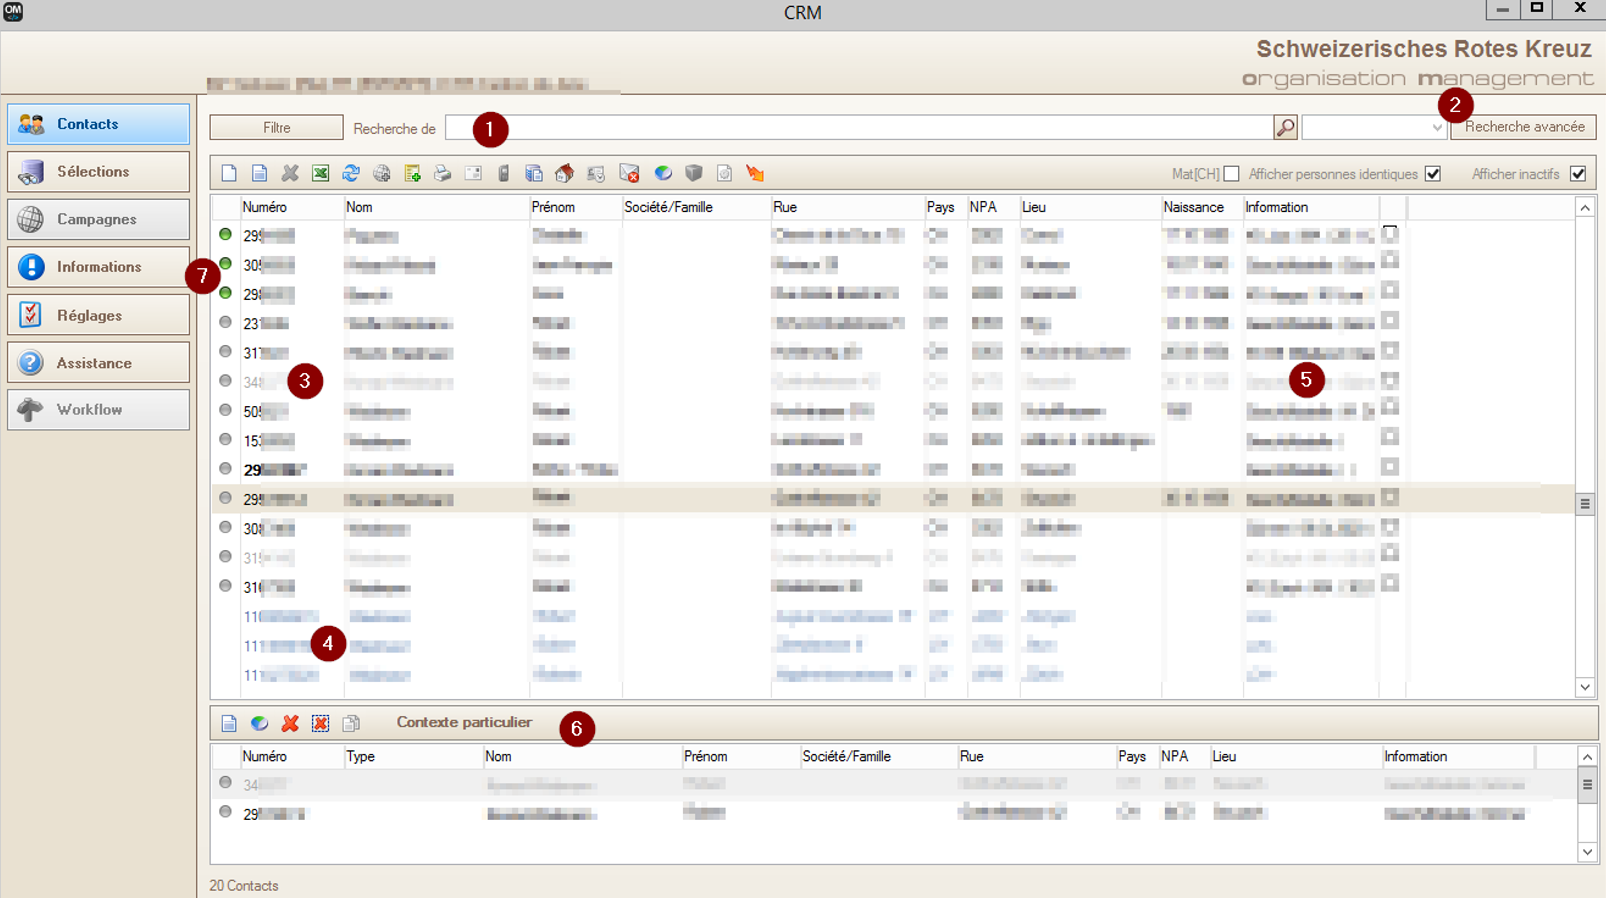Screen dimensions: 1606x898
Task: Tick the checkbox in greyed row numbered 34
Action: point(1390,380)
